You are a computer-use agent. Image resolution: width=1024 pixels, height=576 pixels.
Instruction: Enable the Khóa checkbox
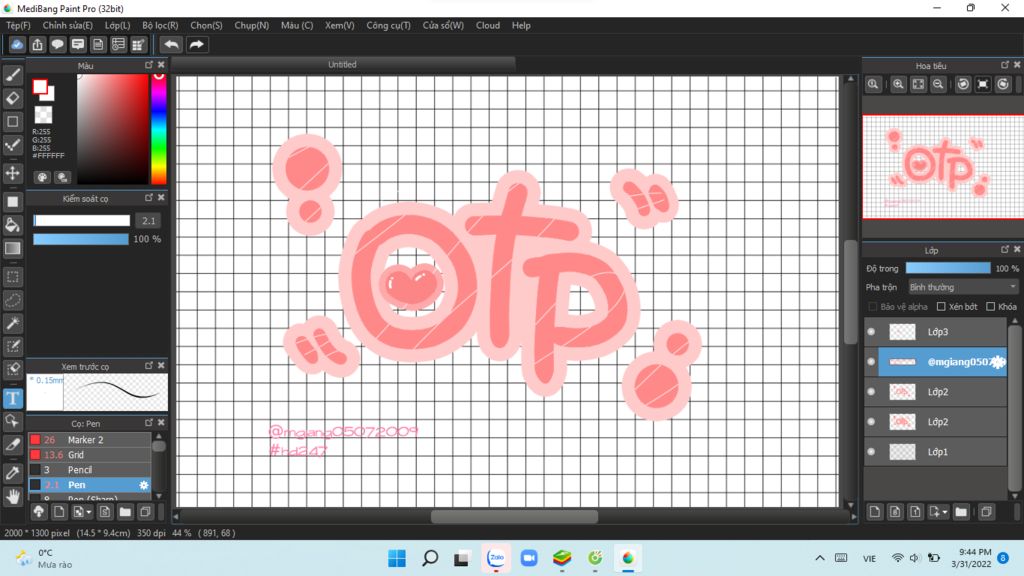point(991,306)
